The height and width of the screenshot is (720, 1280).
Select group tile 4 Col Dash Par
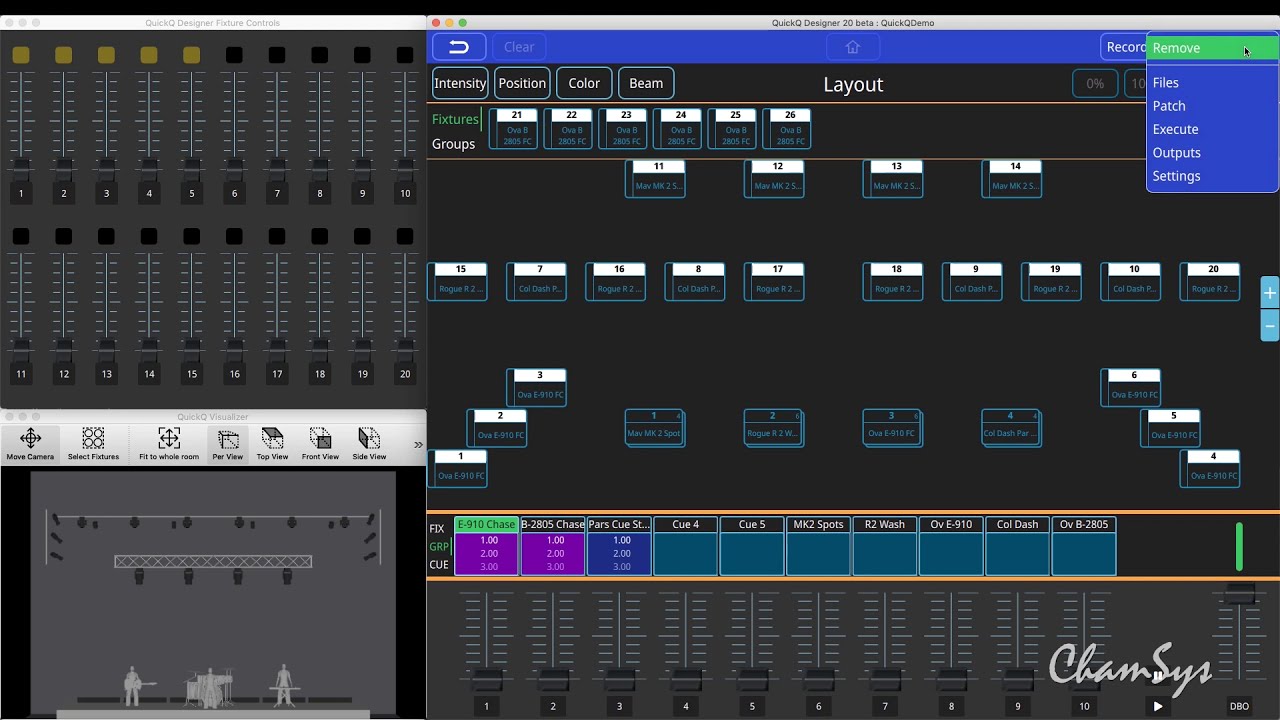pyautogui.click(x=1011, y=427)
